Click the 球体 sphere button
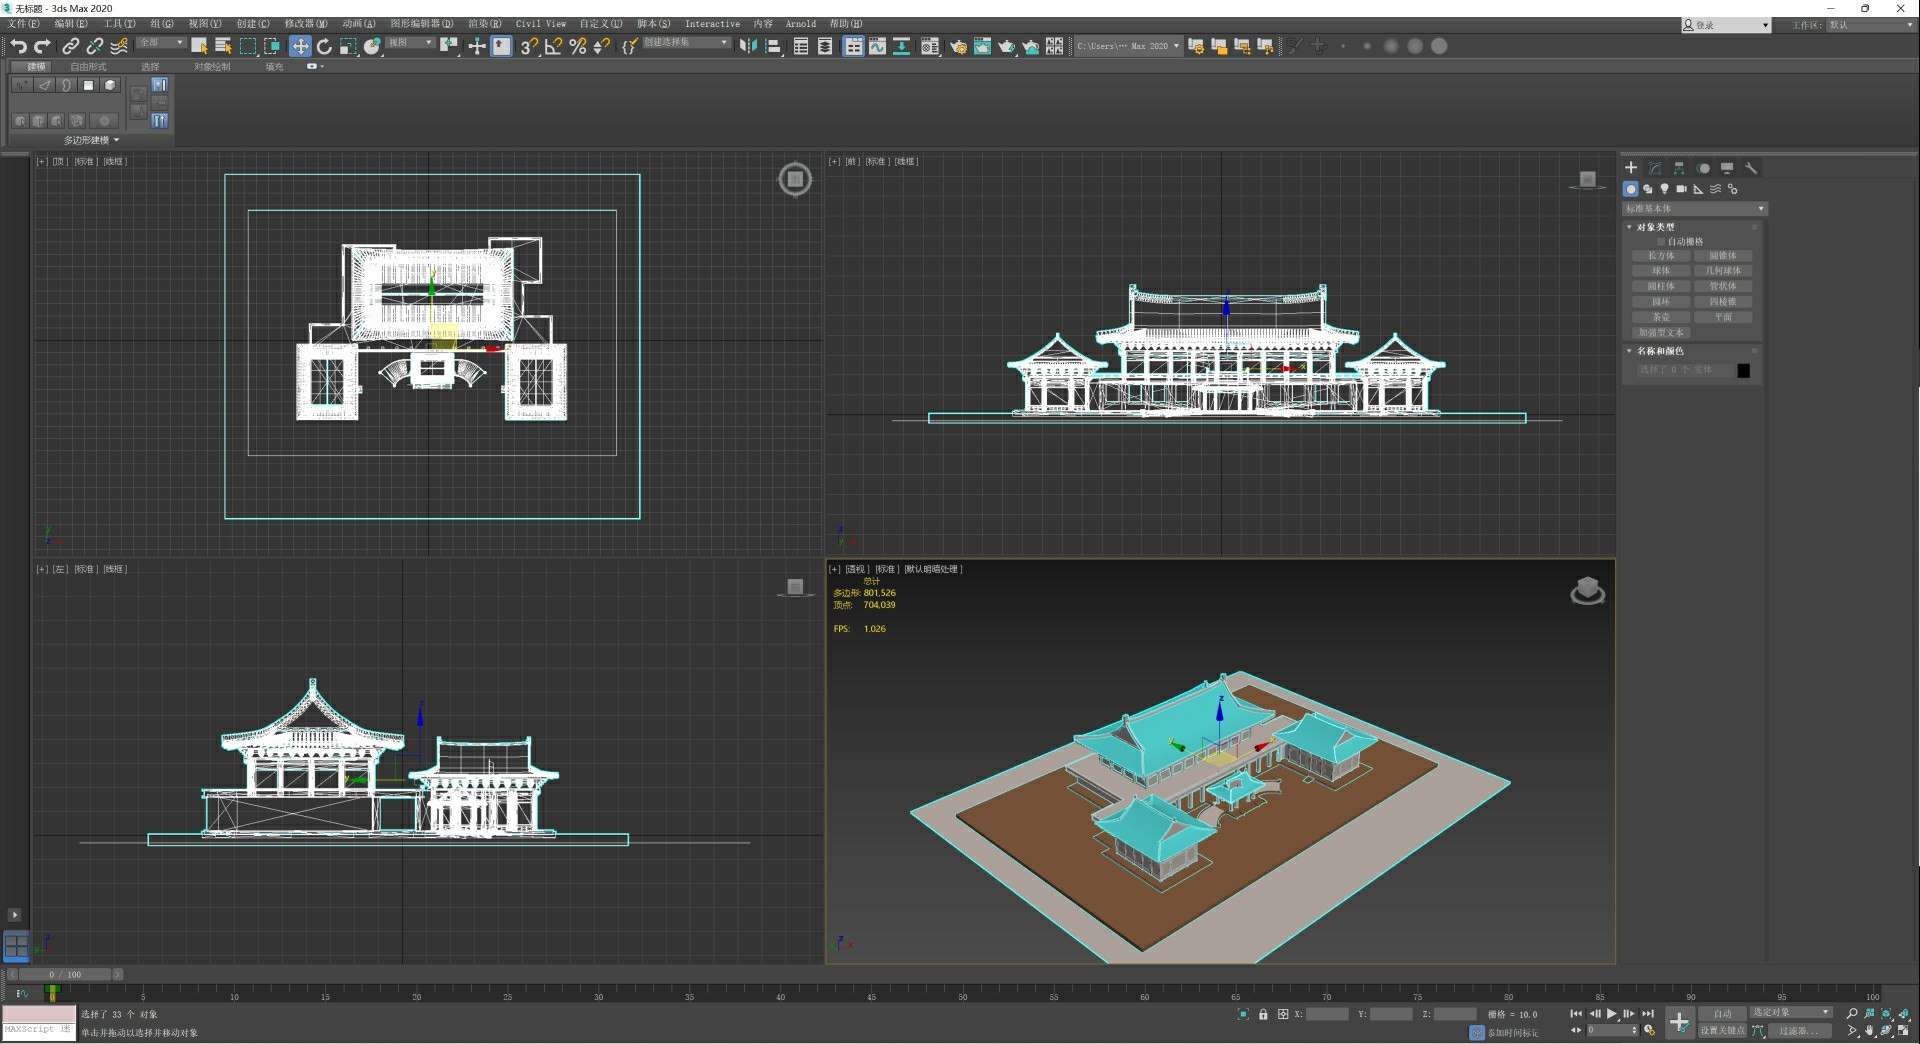The image size is (1920, 1044). 1661,271
